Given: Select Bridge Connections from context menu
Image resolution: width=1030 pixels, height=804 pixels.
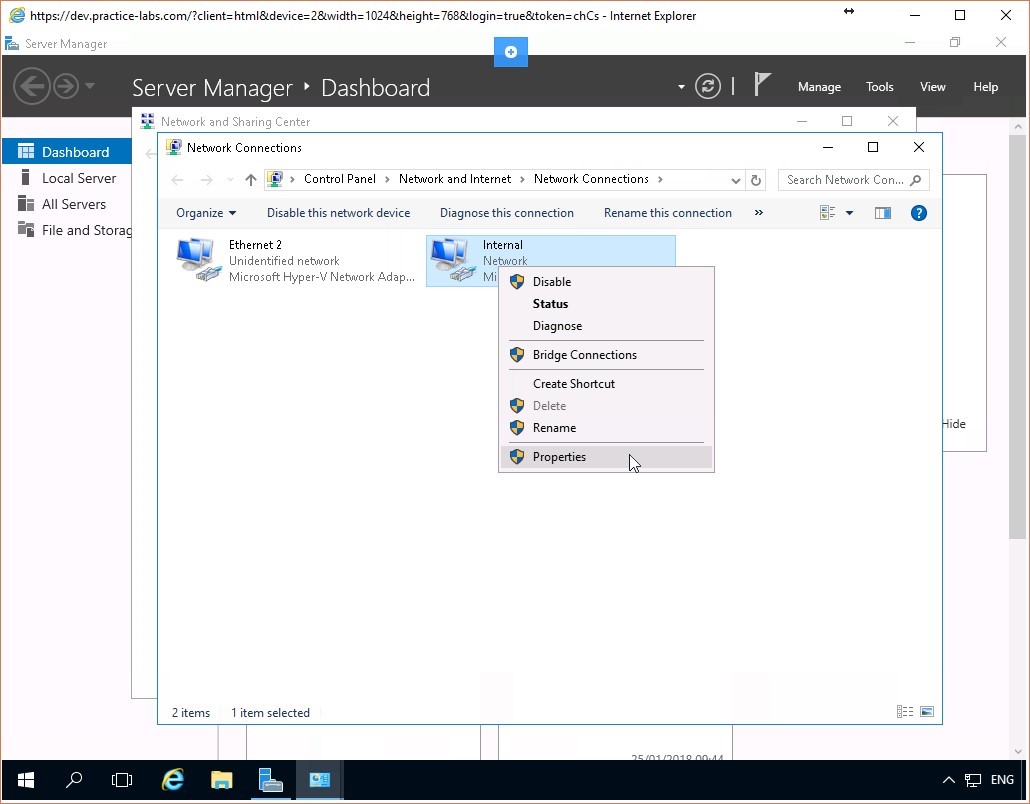Looking at the screenshot, I should (x=584, y=354).
